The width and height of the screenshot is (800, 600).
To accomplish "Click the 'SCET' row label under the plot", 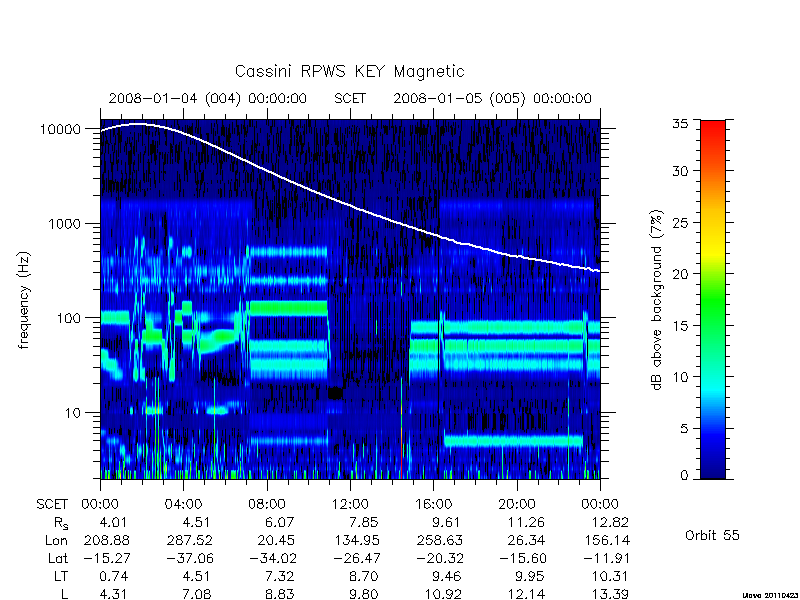I will (52, 505).
